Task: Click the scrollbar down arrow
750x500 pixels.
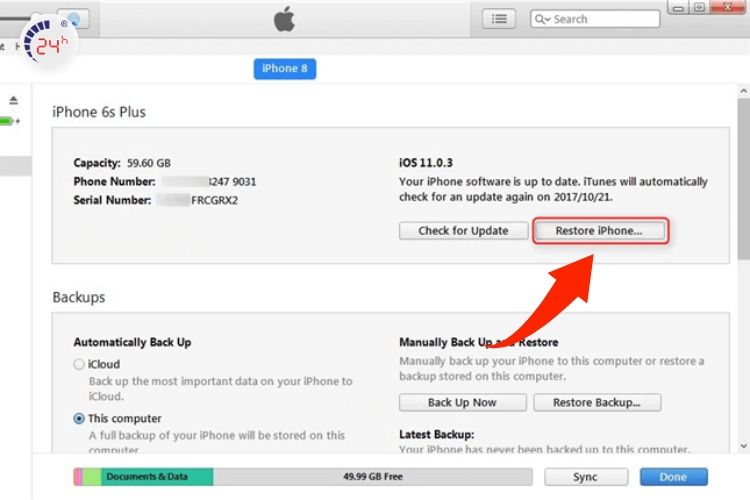Action: click(743, 446)
